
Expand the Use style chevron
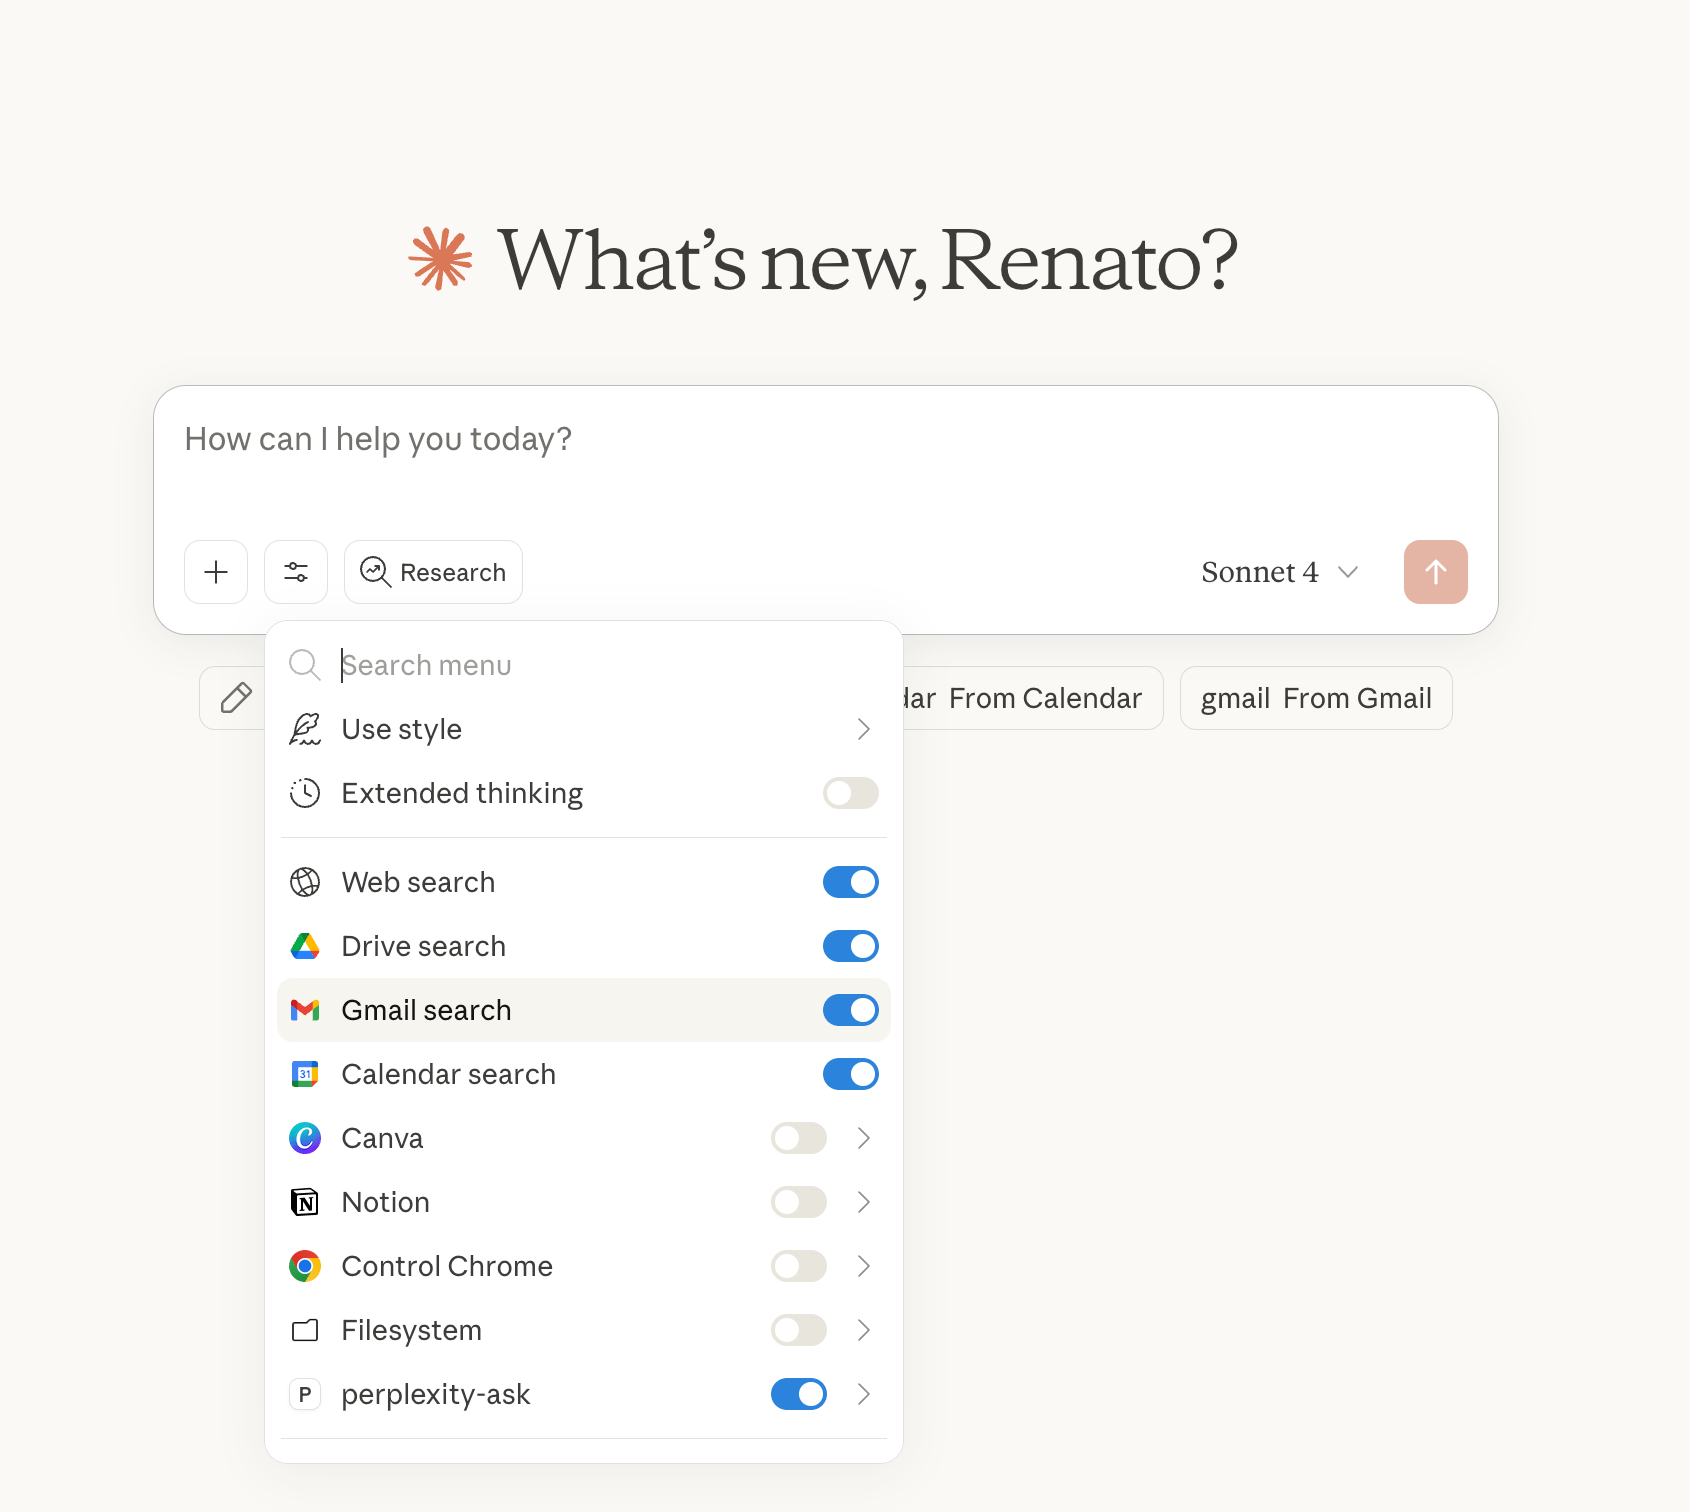coord(864,729)
